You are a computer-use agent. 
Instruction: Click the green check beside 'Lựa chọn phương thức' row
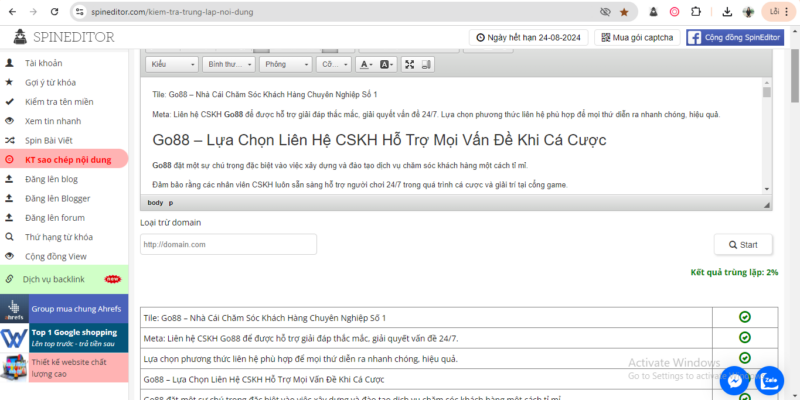(745, 358)
